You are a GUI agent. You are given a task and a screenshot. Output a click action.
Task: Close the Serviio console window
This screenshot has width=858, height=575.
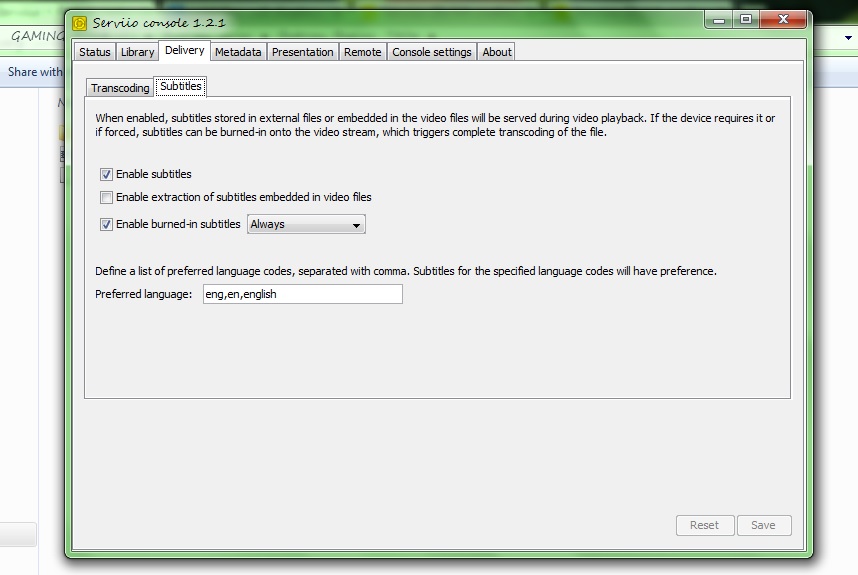784,19
